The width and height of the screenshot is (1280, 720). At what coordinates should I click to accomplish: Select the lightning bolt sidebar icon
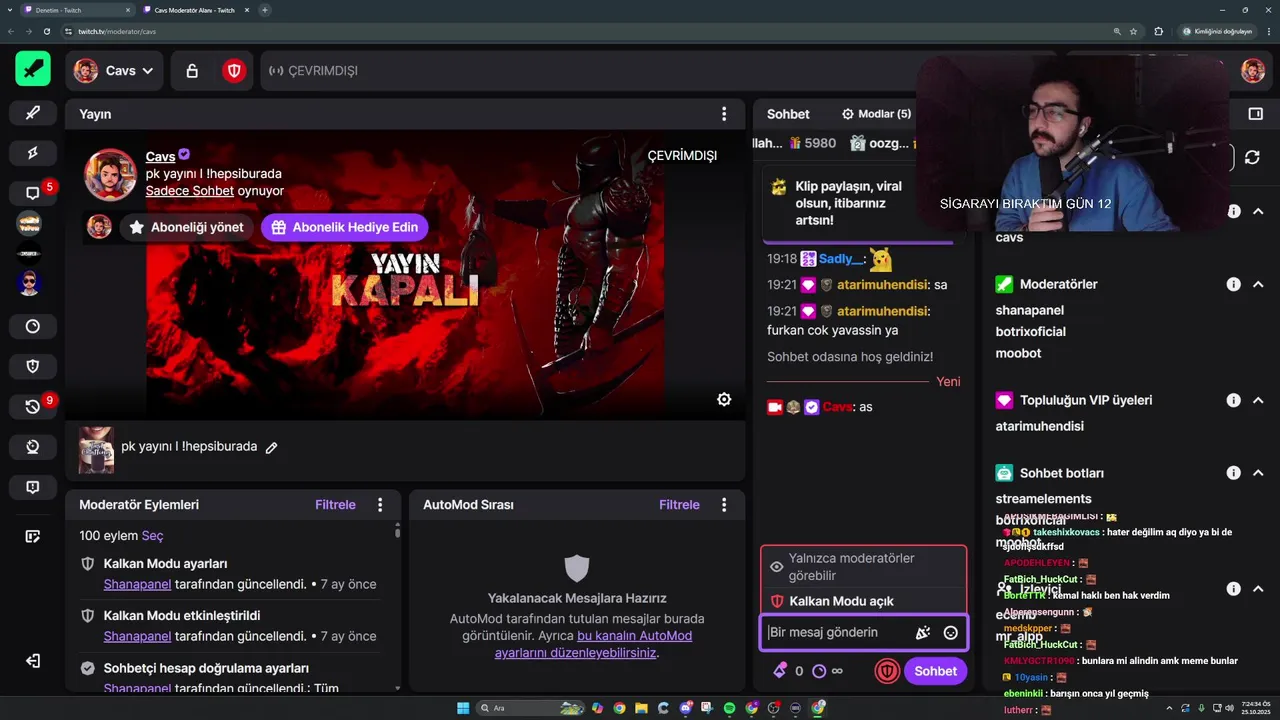(32, 153)
